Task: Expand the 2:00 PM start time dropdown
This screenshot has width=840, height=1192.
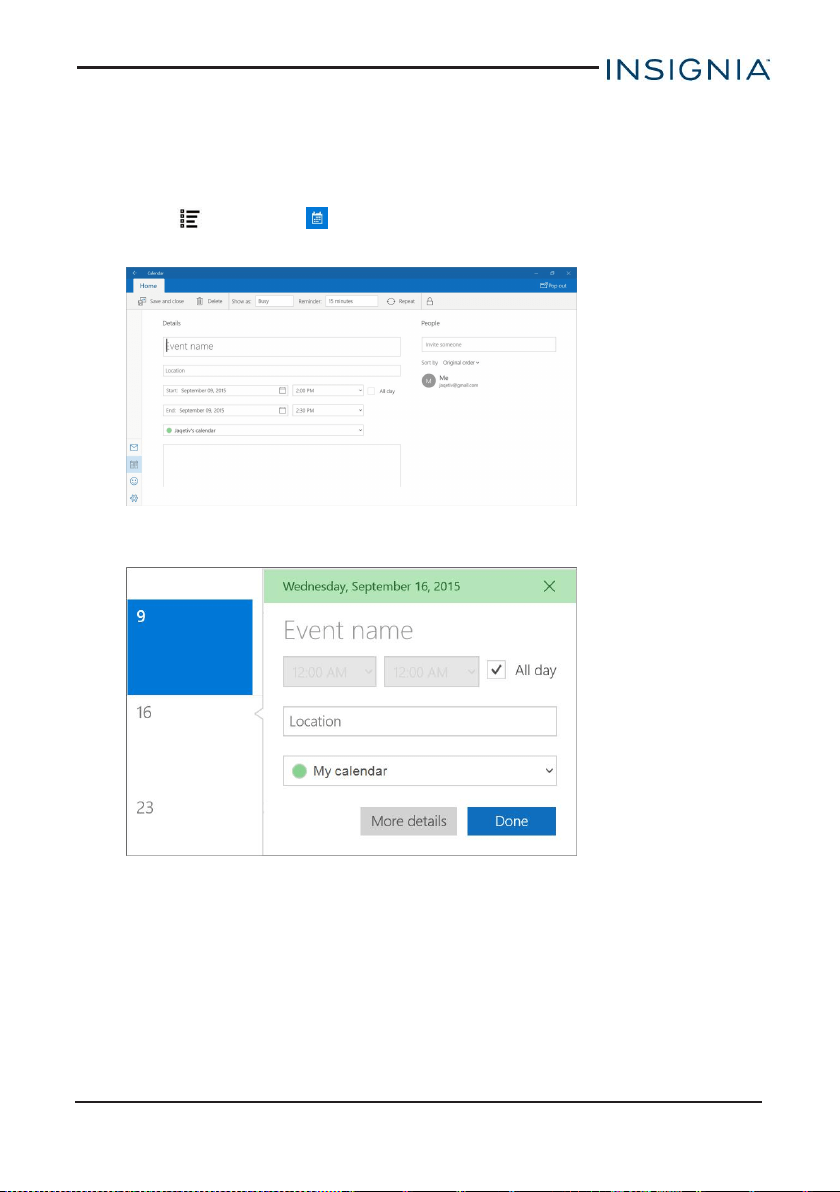Action: 328,391
